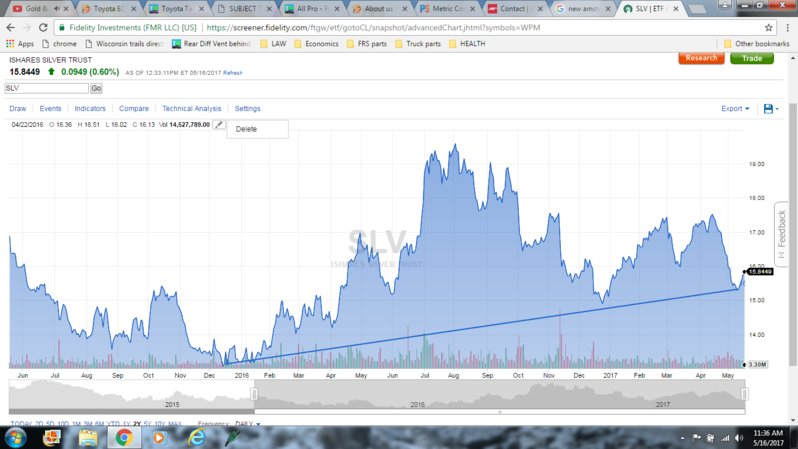Screen dimensions: 798x449
Task: Grab the left range slider handle
Action: pyautogui.click(x=254, y=394)
